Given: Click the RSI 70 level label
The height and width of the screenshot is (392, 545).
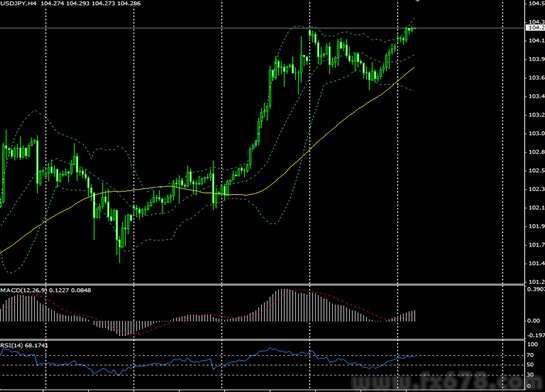Looking at the screenshot, I should tap(530, 355).
